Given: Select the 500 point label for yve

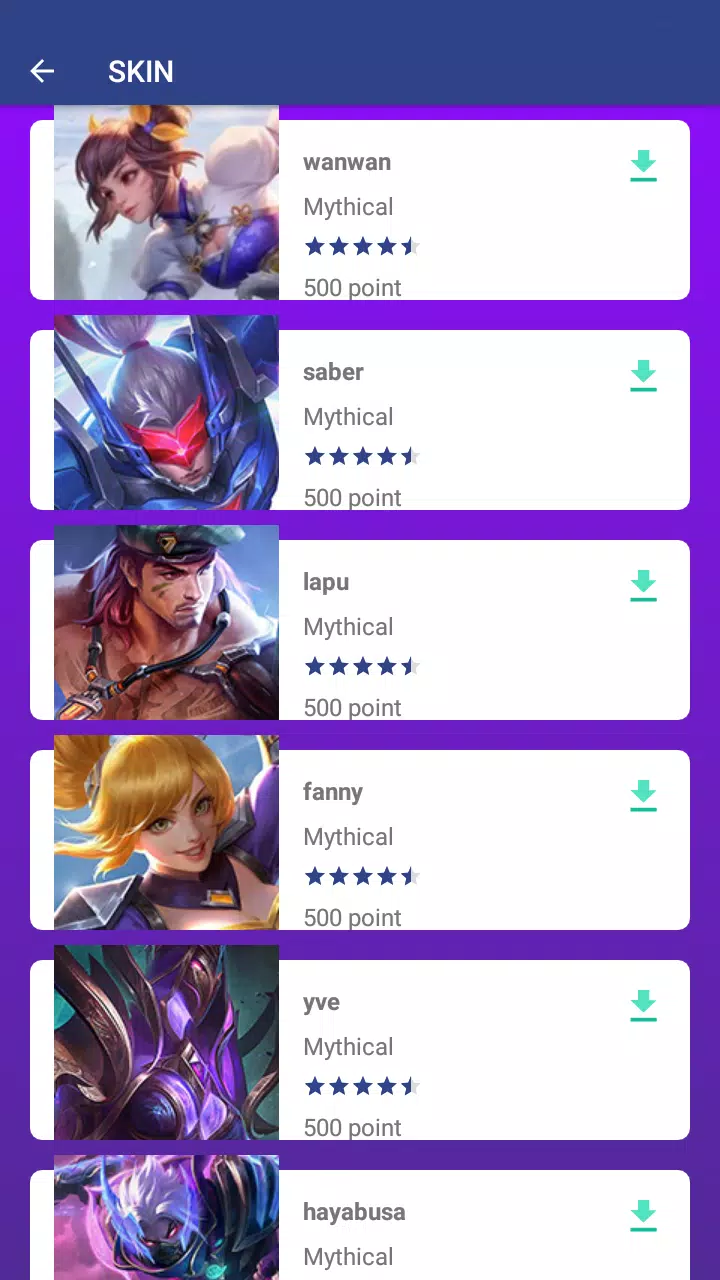Looking at the screenshot, I should click(352, 1127).
